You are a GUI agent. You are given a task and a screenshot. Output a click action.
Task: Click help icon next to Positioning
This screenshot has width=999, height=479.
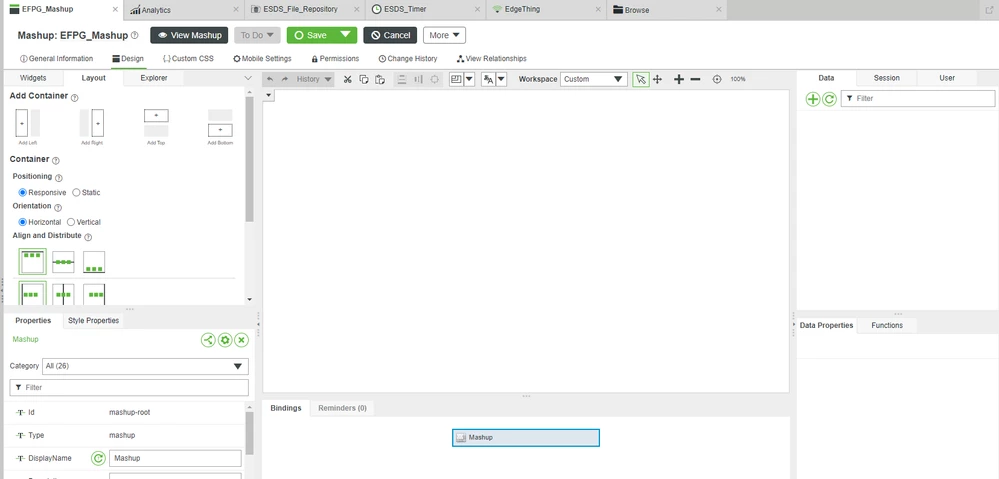tap(59, 178)
